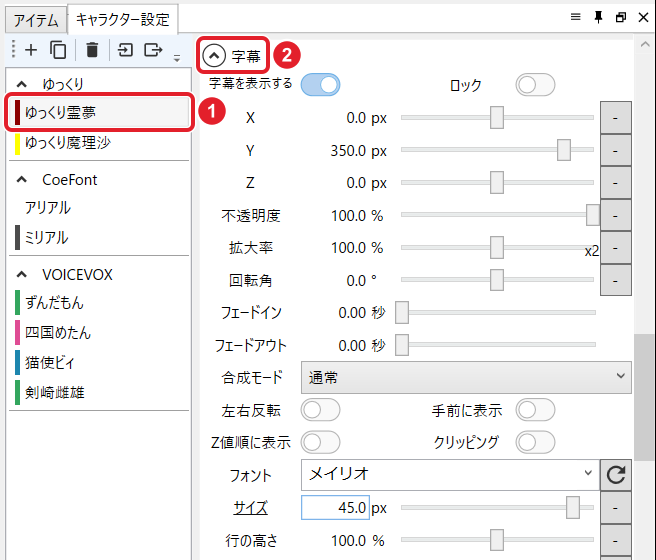Viewport: 656px width, 560px height.
Task: Click the 行の高さ slider handle
Action: click(x=497, y=540)
